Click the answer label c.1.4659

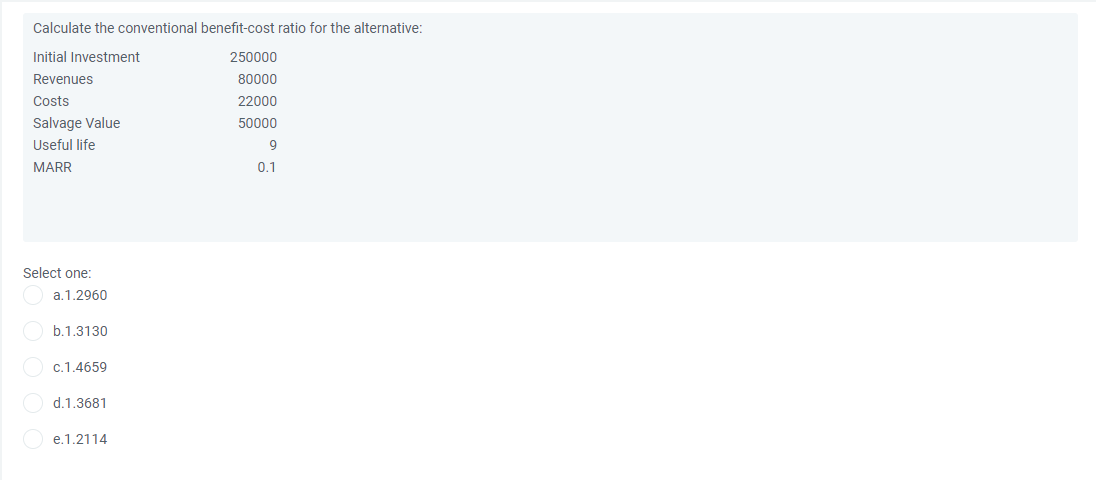80,367
